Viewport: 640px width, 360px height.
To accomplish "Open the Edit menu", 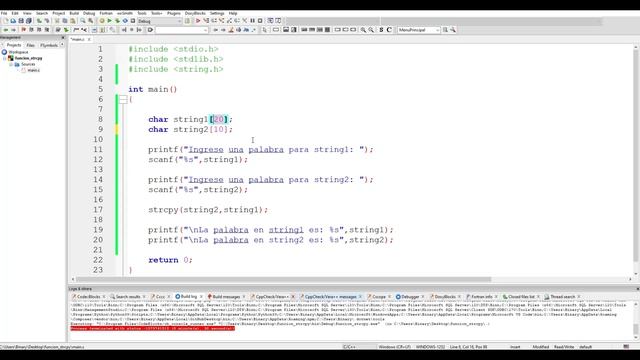I will 15,13.
